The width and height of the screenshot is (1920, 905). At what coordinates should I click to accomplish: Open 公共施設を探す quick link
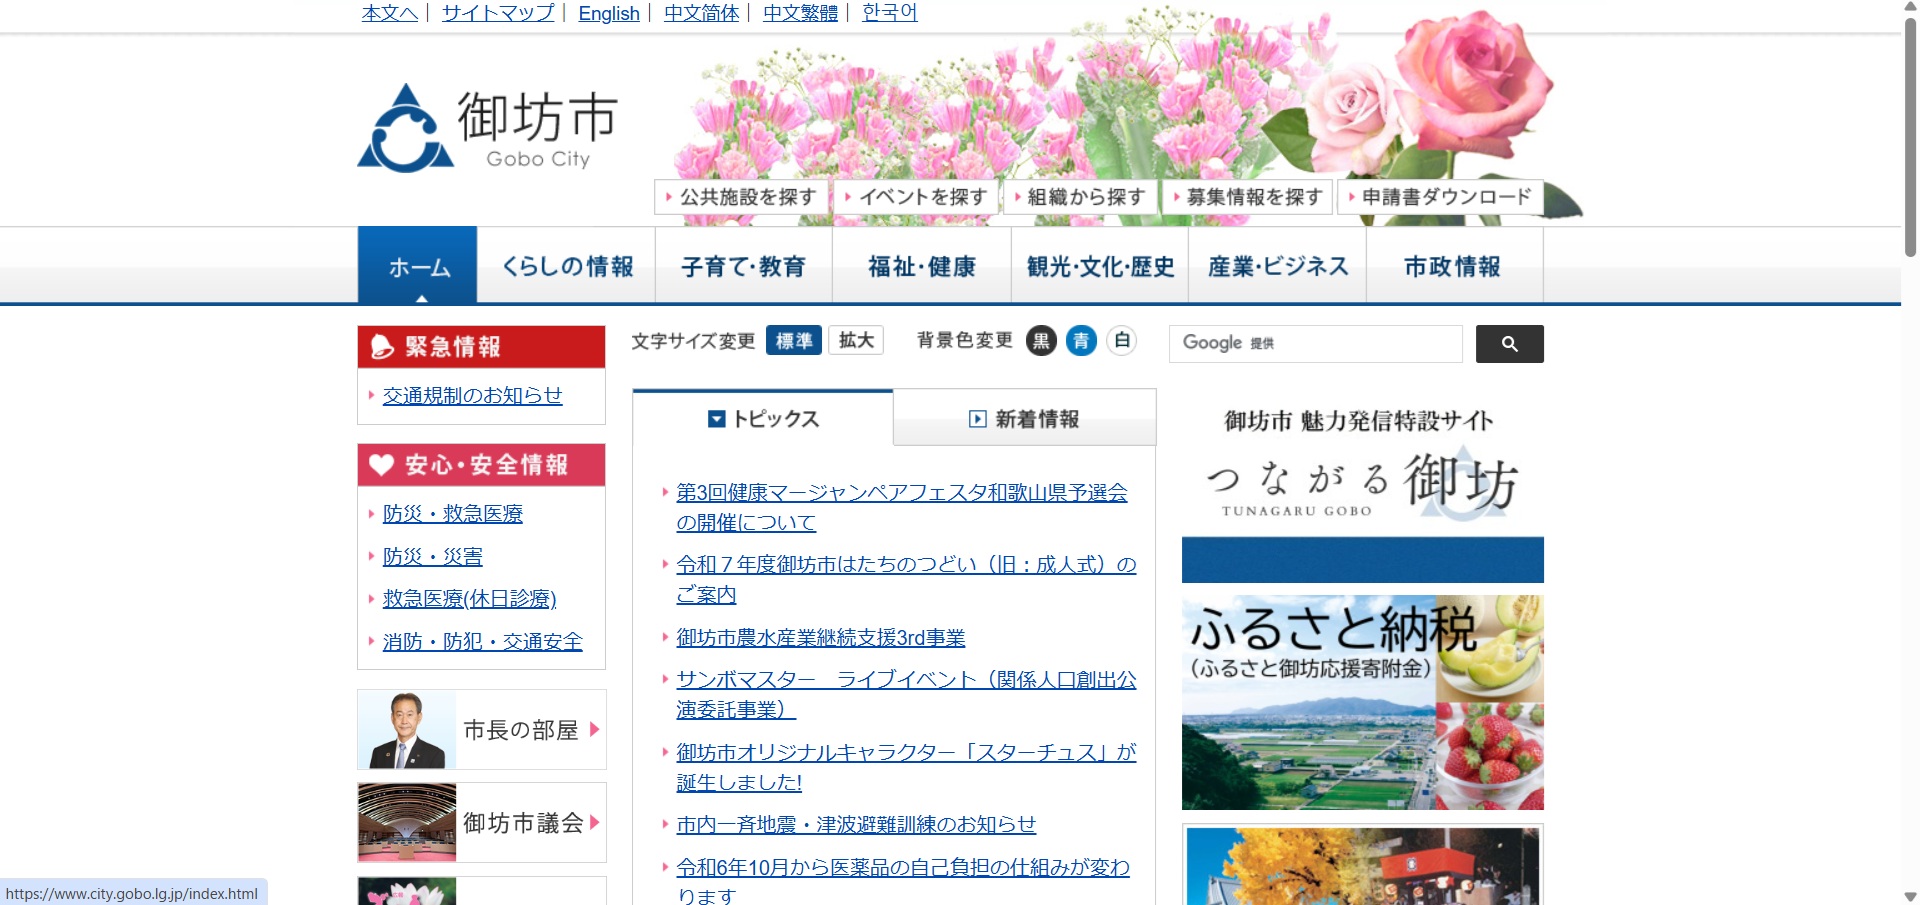pyautogui.click(x=741, y=197)
